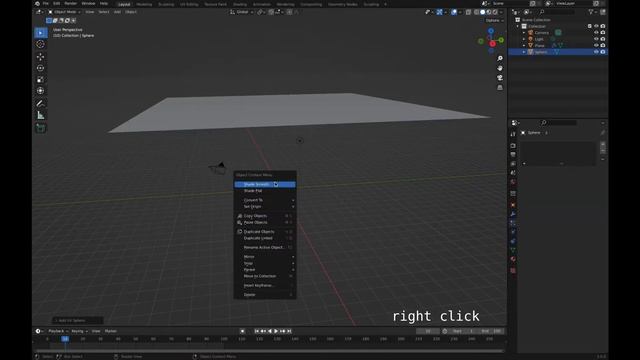The width and height of the screenshot is (640, 360).
Task: Click the green Y axis on navigation gizmo
Action: click(x=501, y=40)
